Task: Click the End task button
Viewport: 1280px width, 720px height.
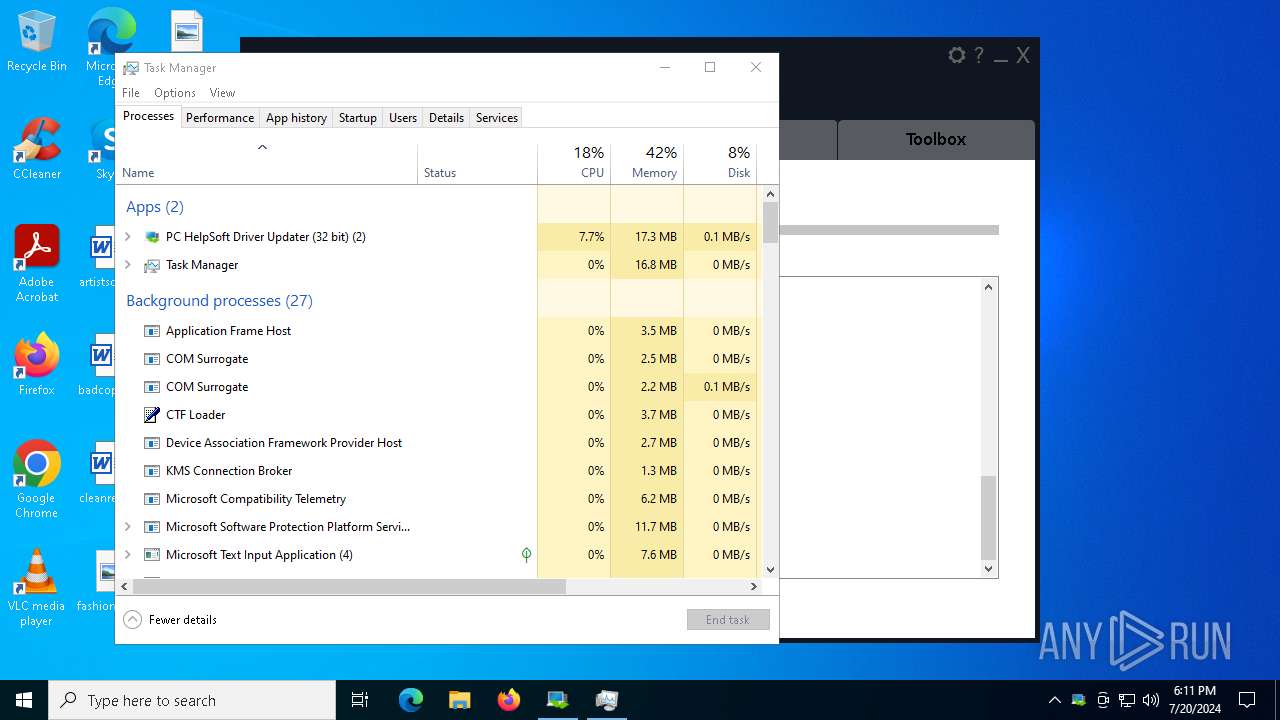Action: click(728, 620)
